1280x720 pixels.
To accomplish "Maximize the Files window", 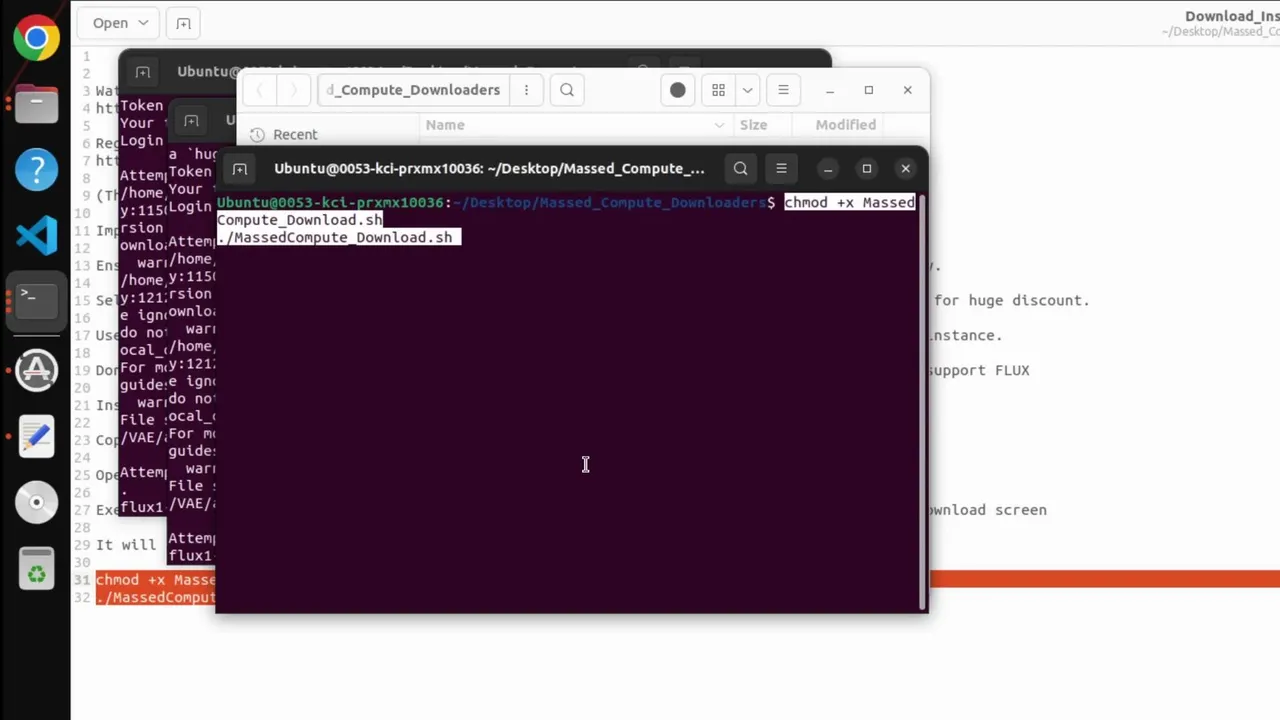I will [868, 90].
